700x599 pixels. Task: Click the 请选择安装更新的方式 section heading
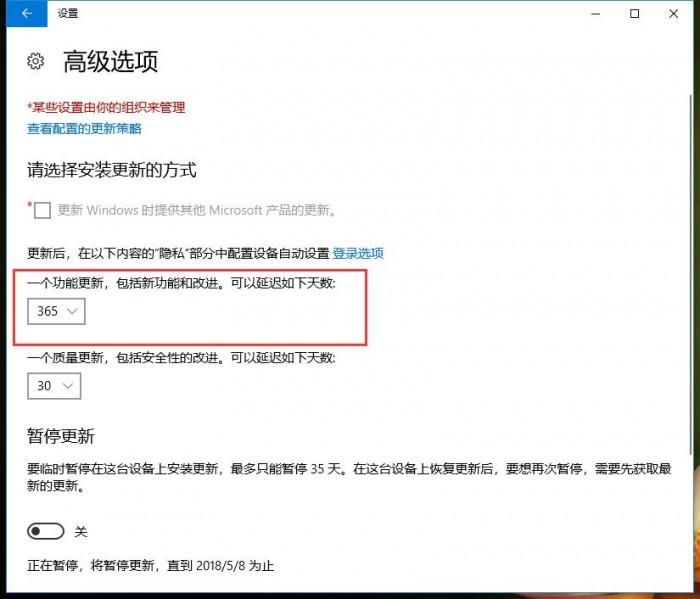[112, 170]
